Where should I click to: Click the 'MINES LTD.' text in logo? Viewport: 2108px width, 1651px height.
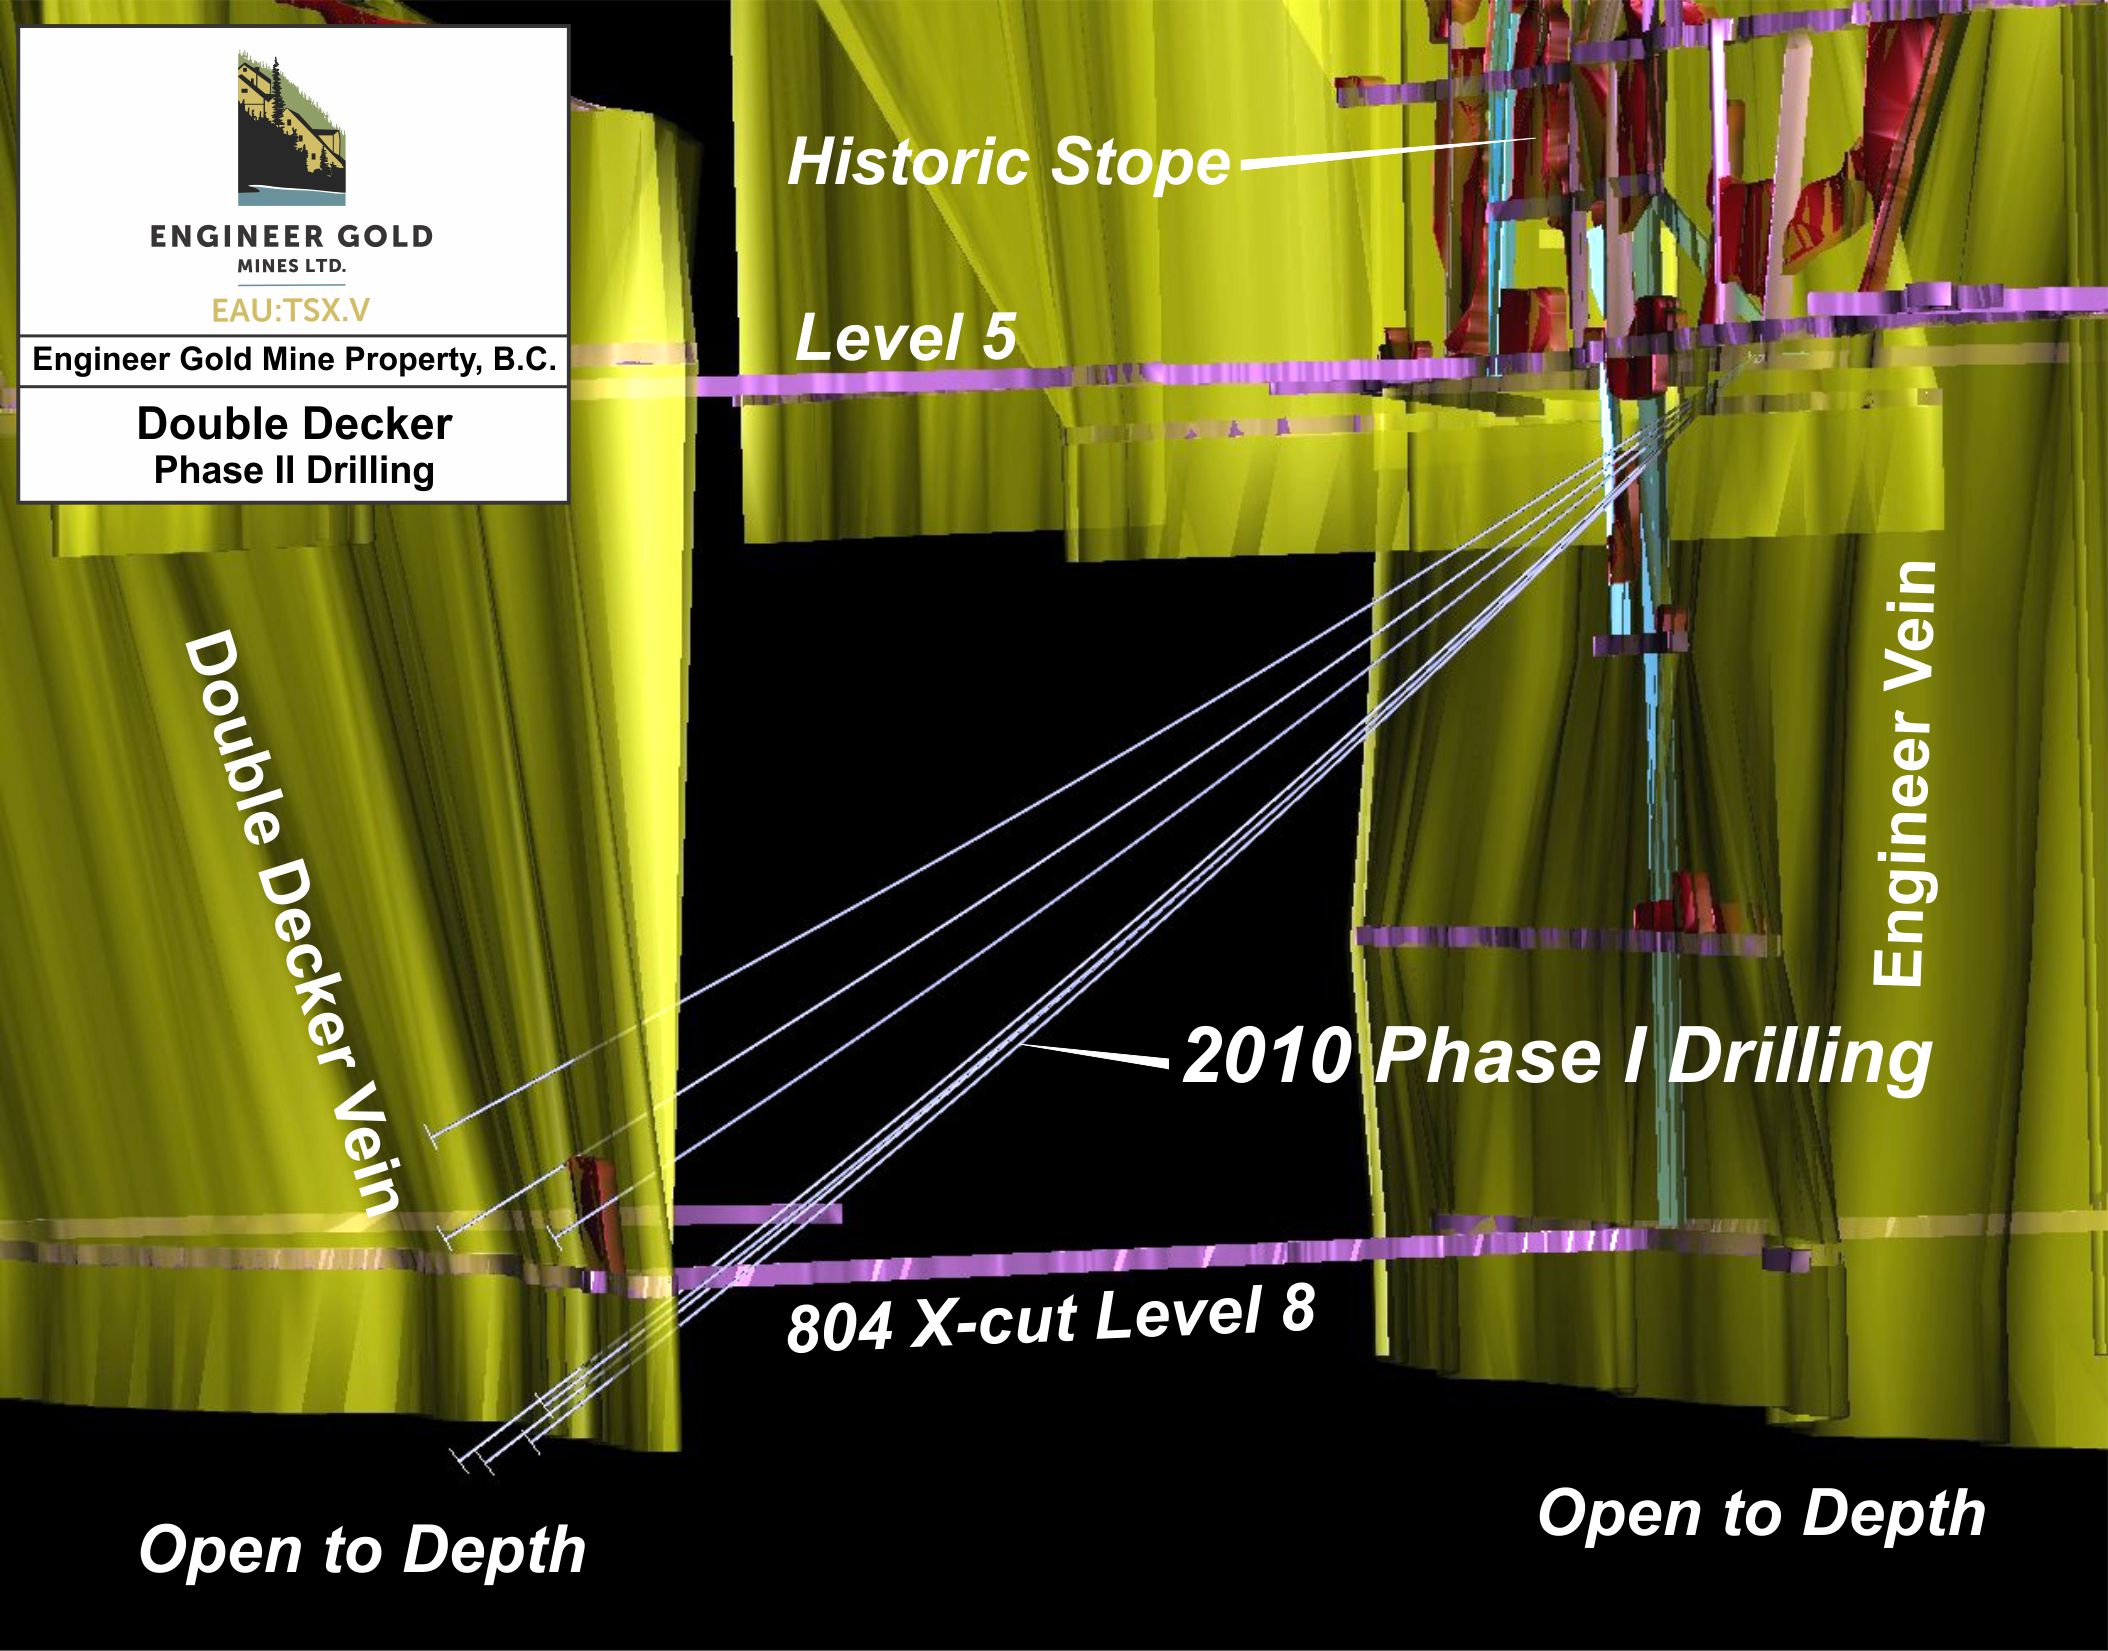(x=291, y=266)
